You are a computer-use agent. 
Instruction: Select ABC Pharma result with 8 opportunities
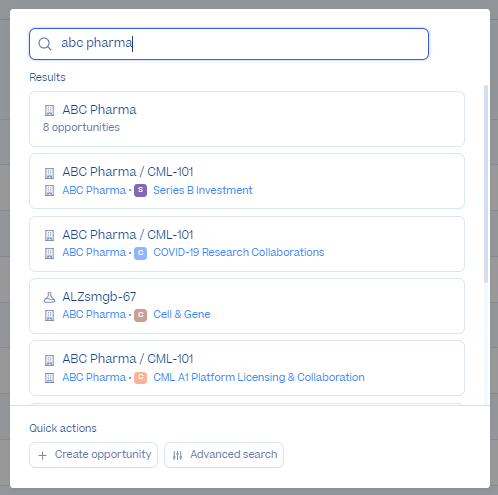[247, 119]
